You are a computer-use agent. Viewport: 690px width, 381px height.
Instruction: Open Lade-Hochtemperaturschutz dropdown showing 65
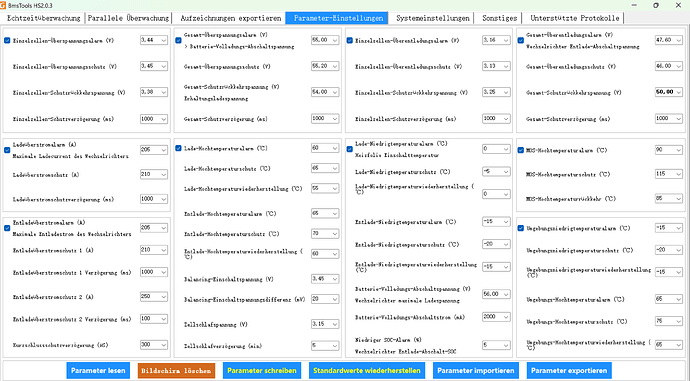pyautogui.click(x=325, y=169)
